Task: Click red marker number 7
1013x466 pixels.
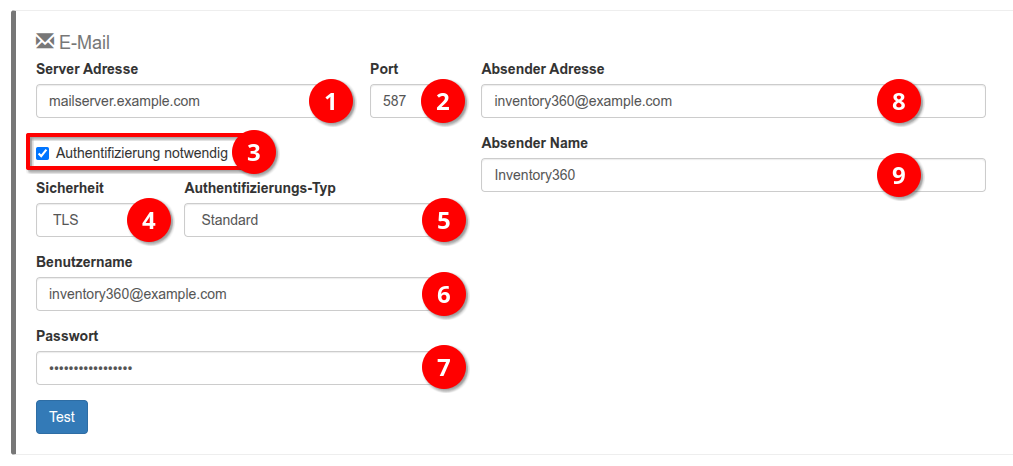Action: (x=444, y=368)
